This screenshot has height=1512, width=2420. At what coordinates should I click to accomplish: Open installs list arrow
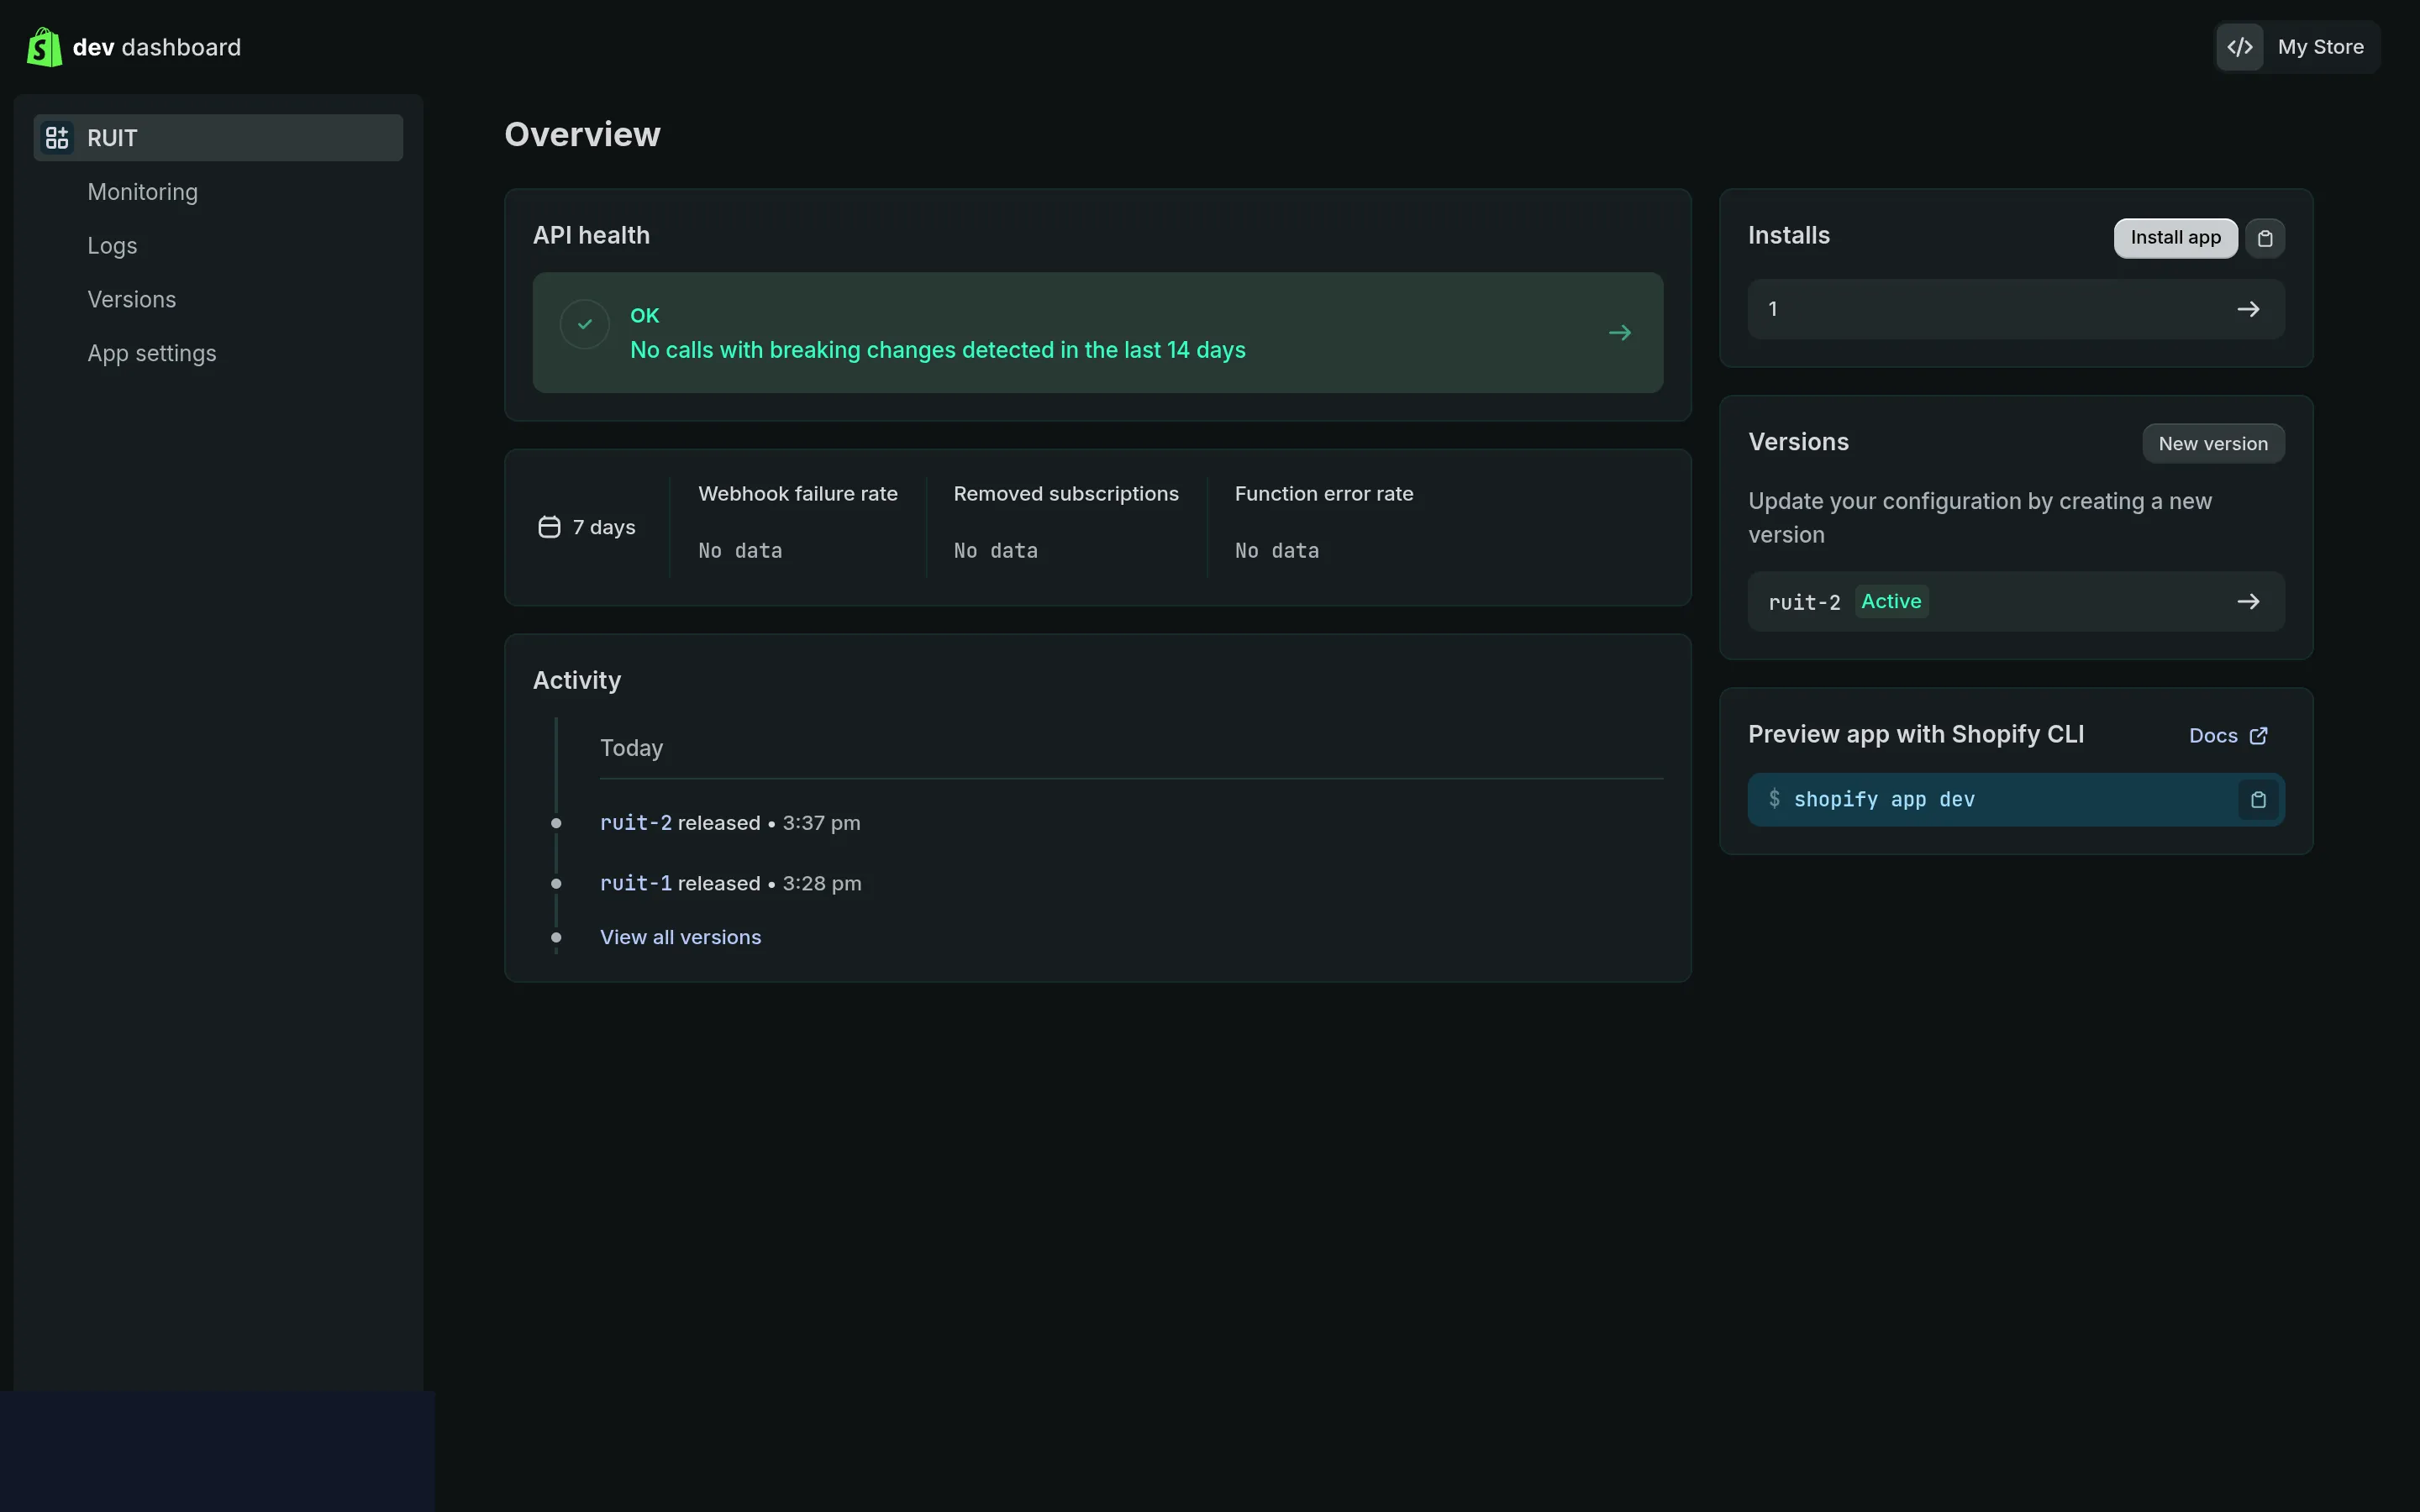(2248, 310)
